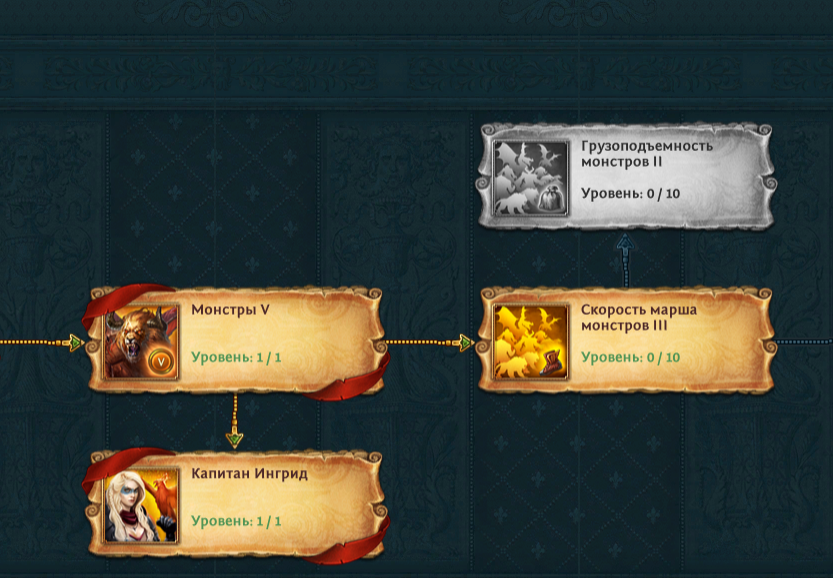
Task: Click green arrow pointing down to Капитан Ингрид
Action: [x=234, y=439]
